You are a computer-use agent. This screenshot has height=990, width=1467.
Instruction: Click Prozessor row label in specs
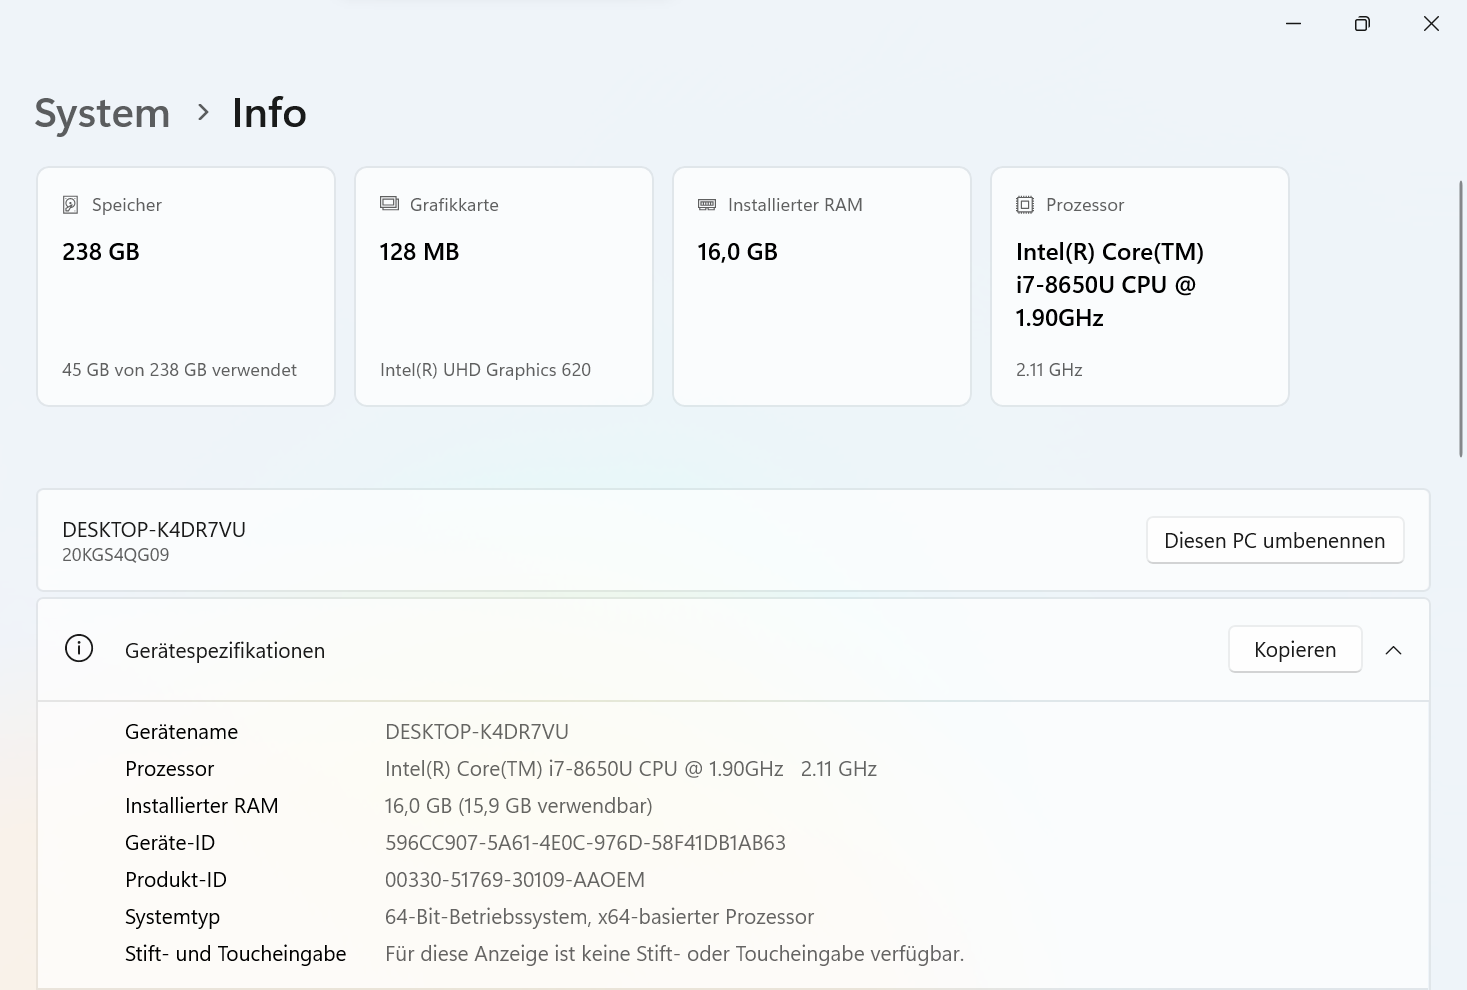[x=169, y=769]
